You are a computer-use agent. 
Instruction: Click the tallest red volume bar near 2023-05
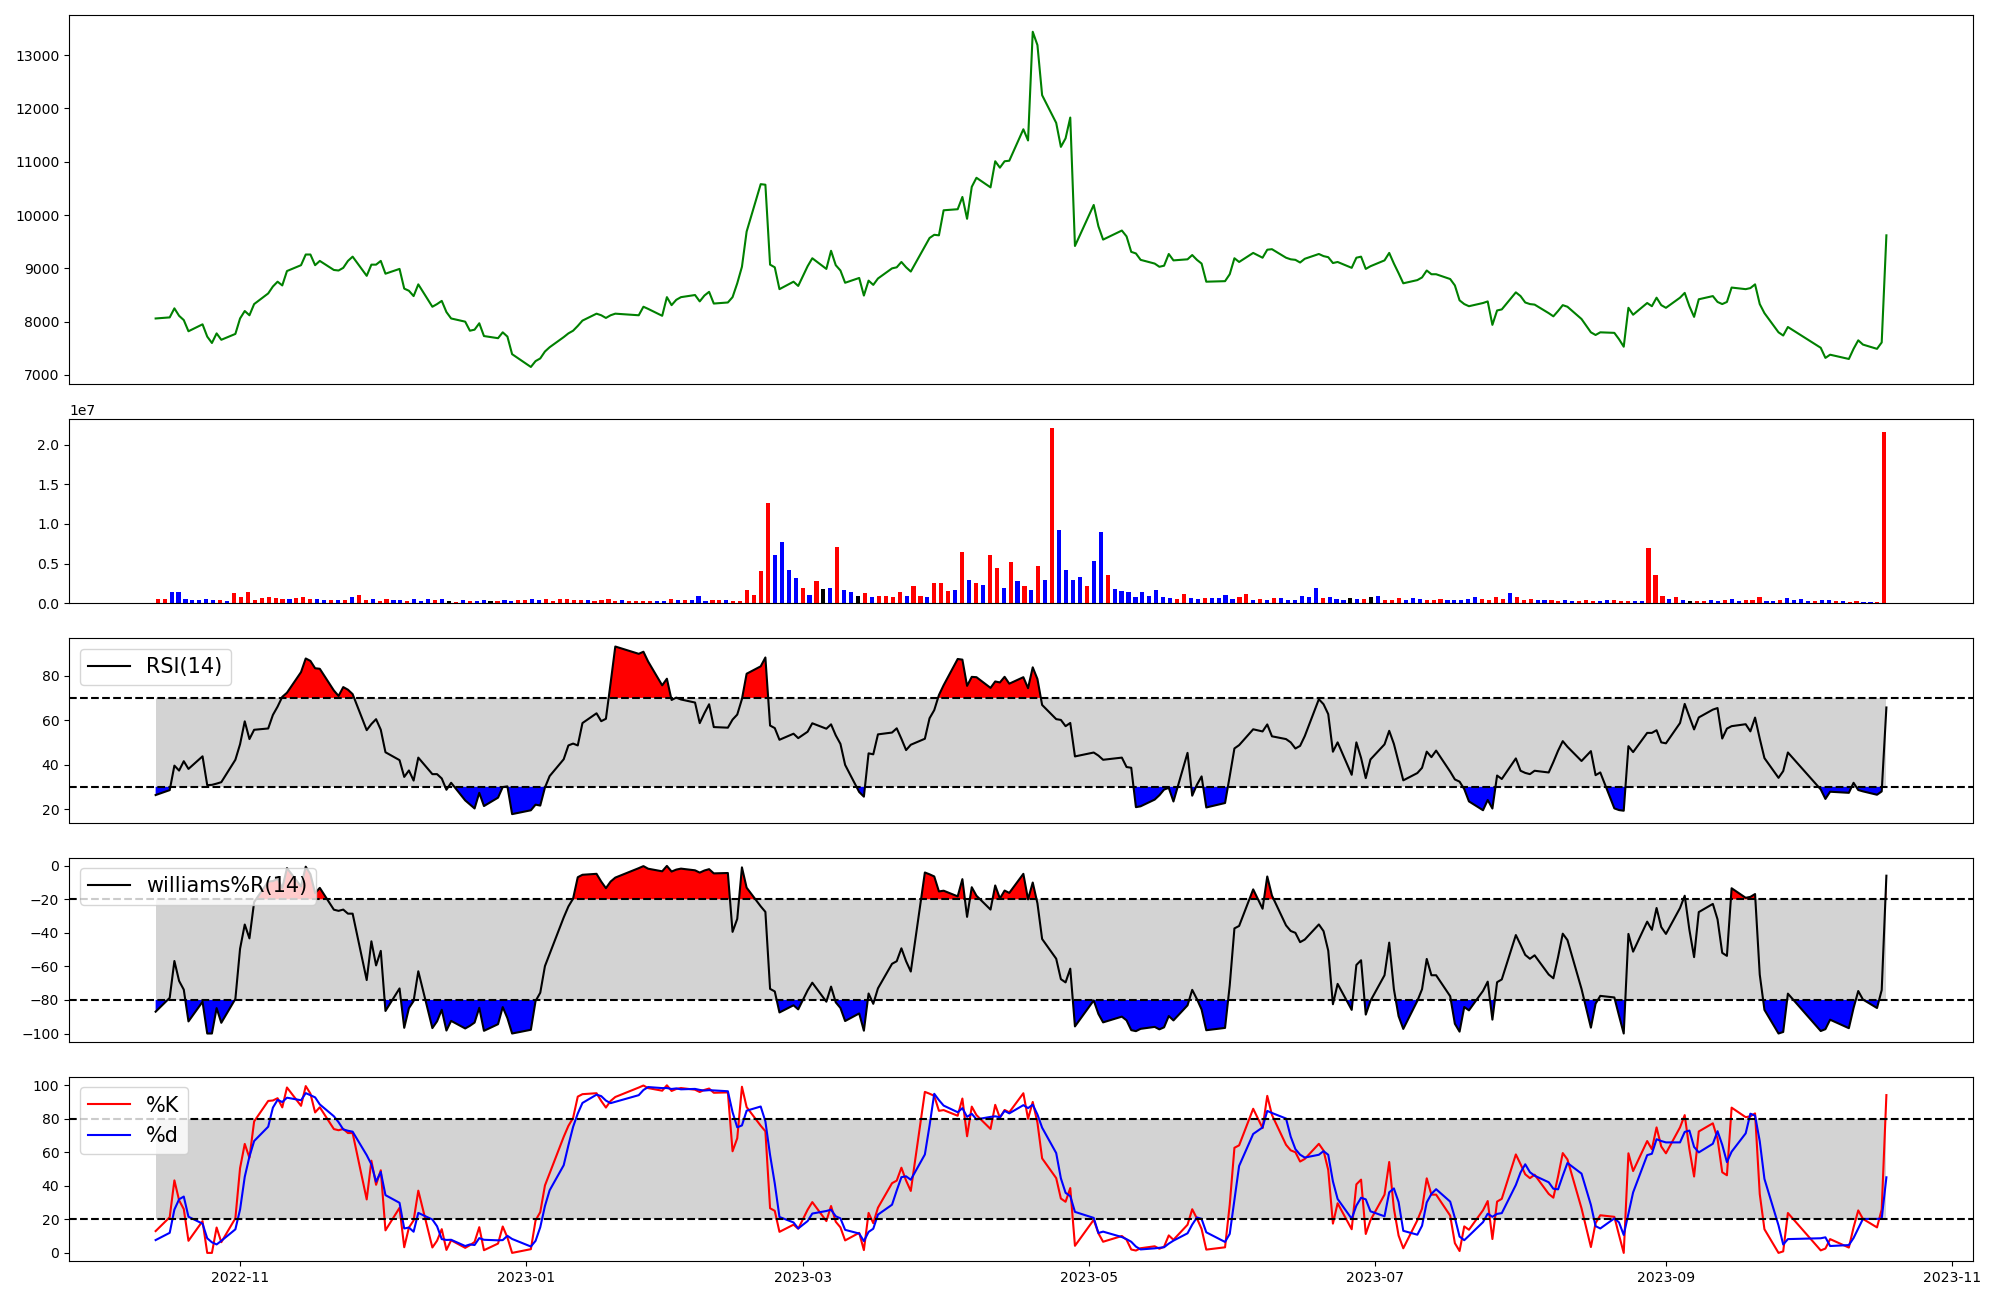[1052, 515]
